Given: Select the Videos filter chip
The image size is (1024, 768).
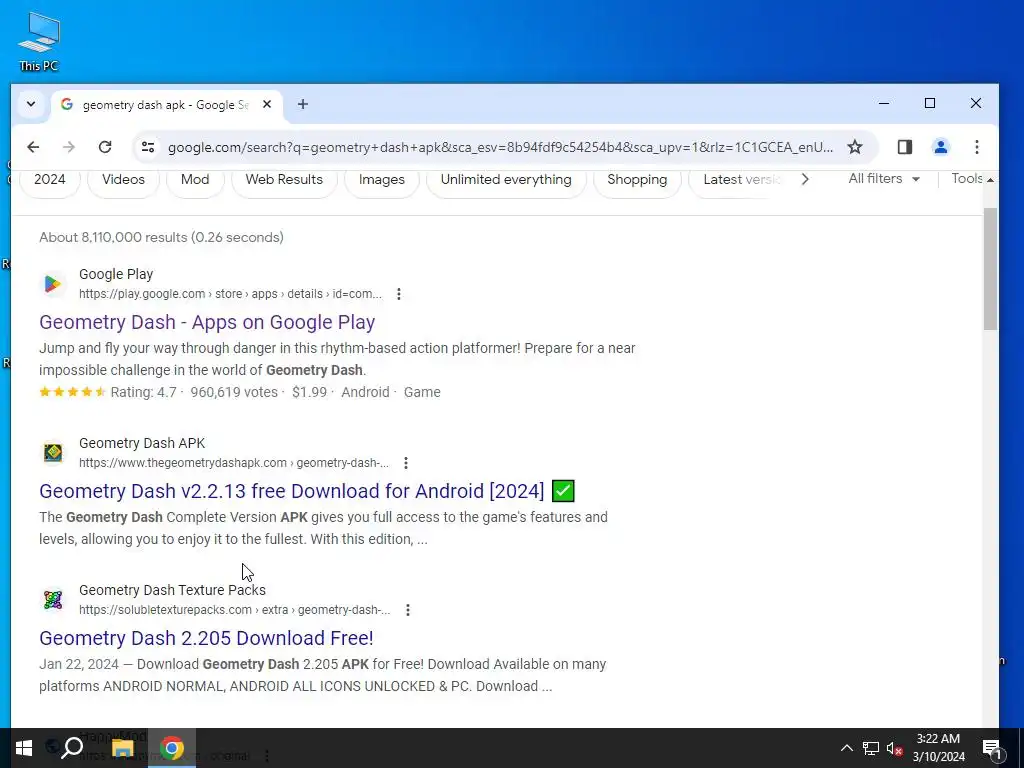Looking at the screenshot, I should click(x=123, y=180).
